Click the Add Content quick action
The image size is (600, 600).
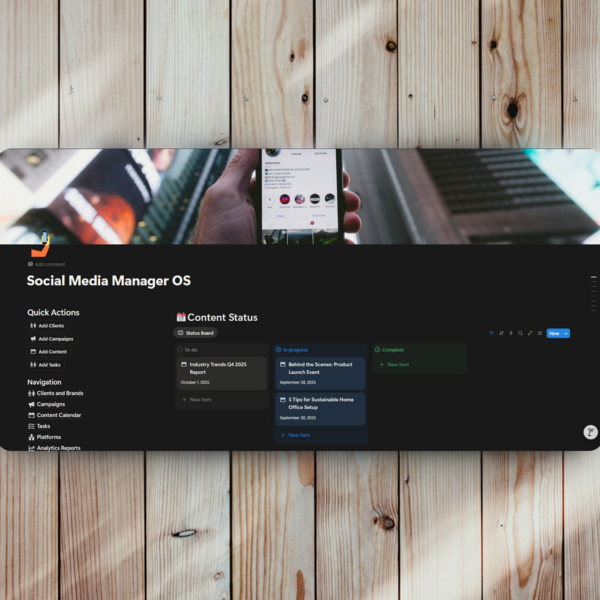click(x=49, y=352)
